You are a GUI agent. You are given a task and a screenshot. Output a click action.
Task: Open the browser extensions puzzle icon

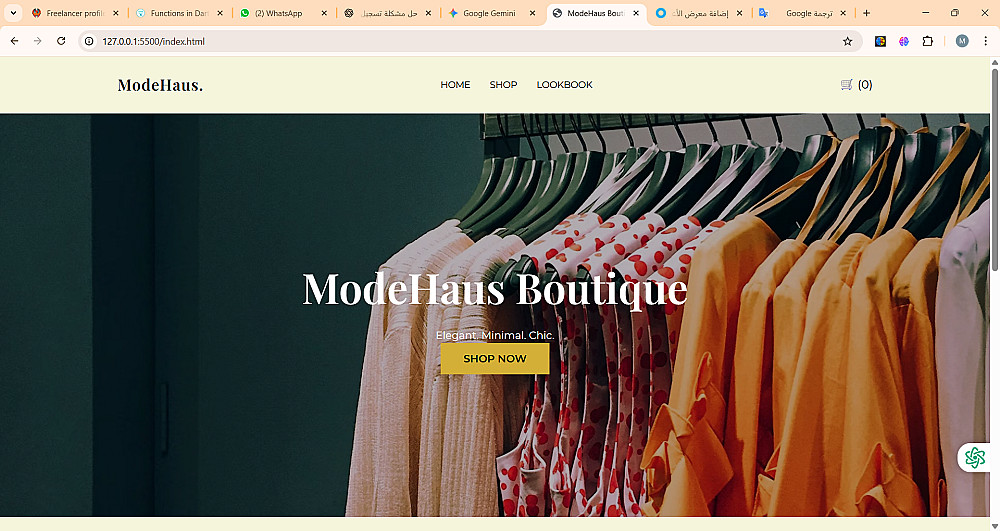tap(928, 41)
